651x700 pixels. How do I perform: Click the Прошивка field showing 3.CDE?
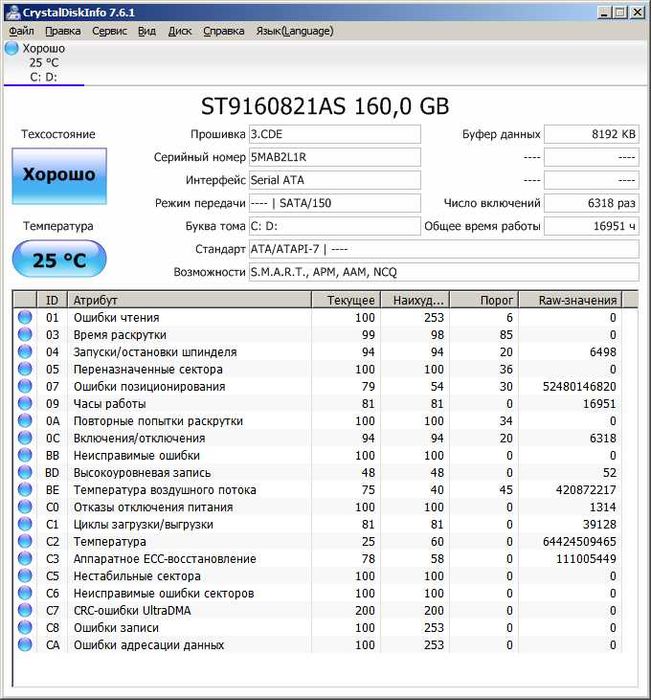point(334,134)
